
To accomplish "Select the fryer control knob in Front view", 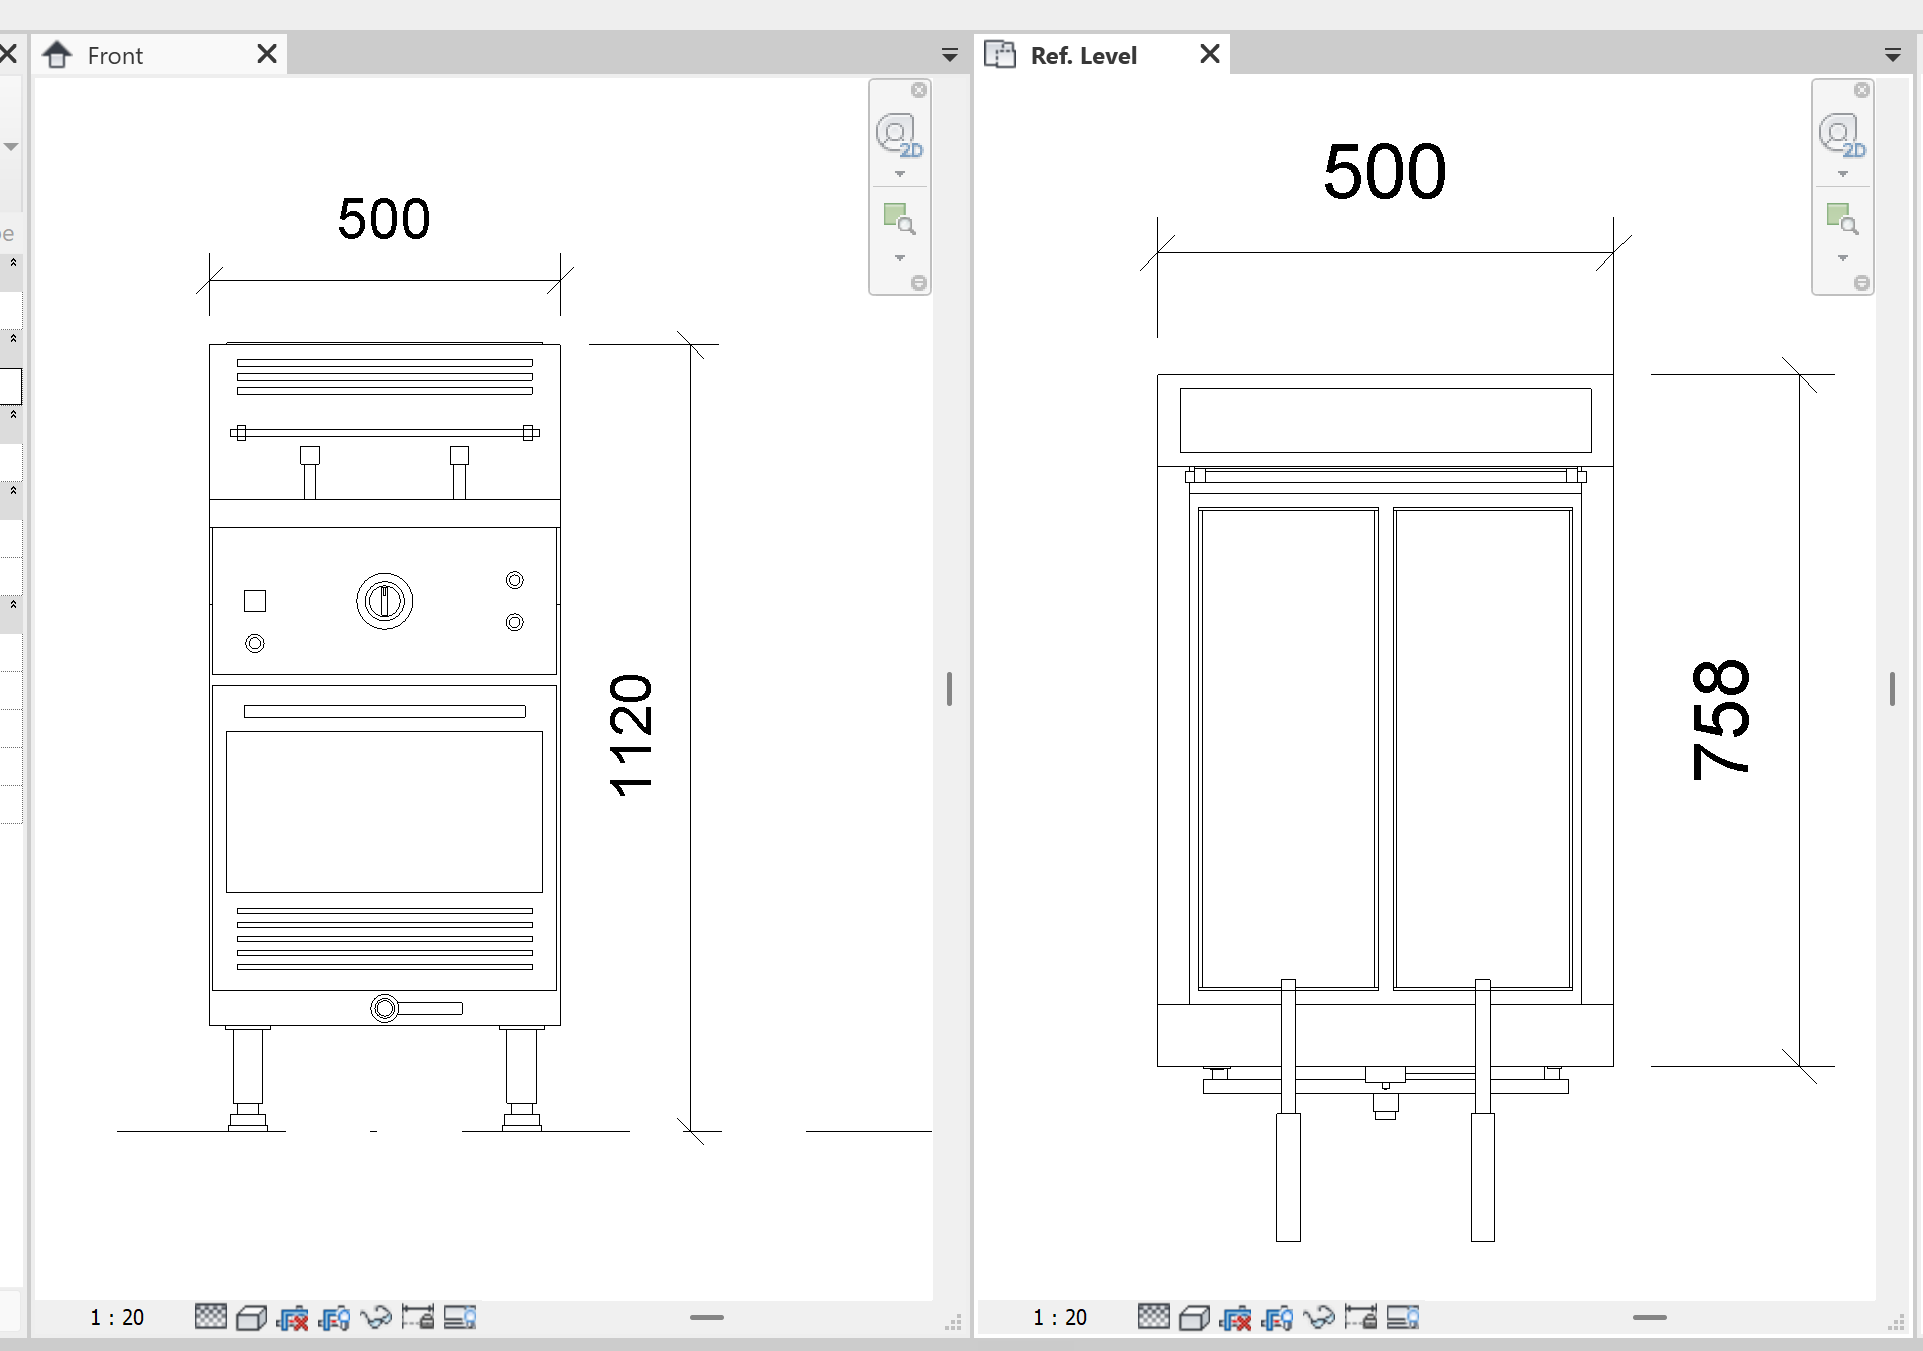I will click(x=384, y=601).
